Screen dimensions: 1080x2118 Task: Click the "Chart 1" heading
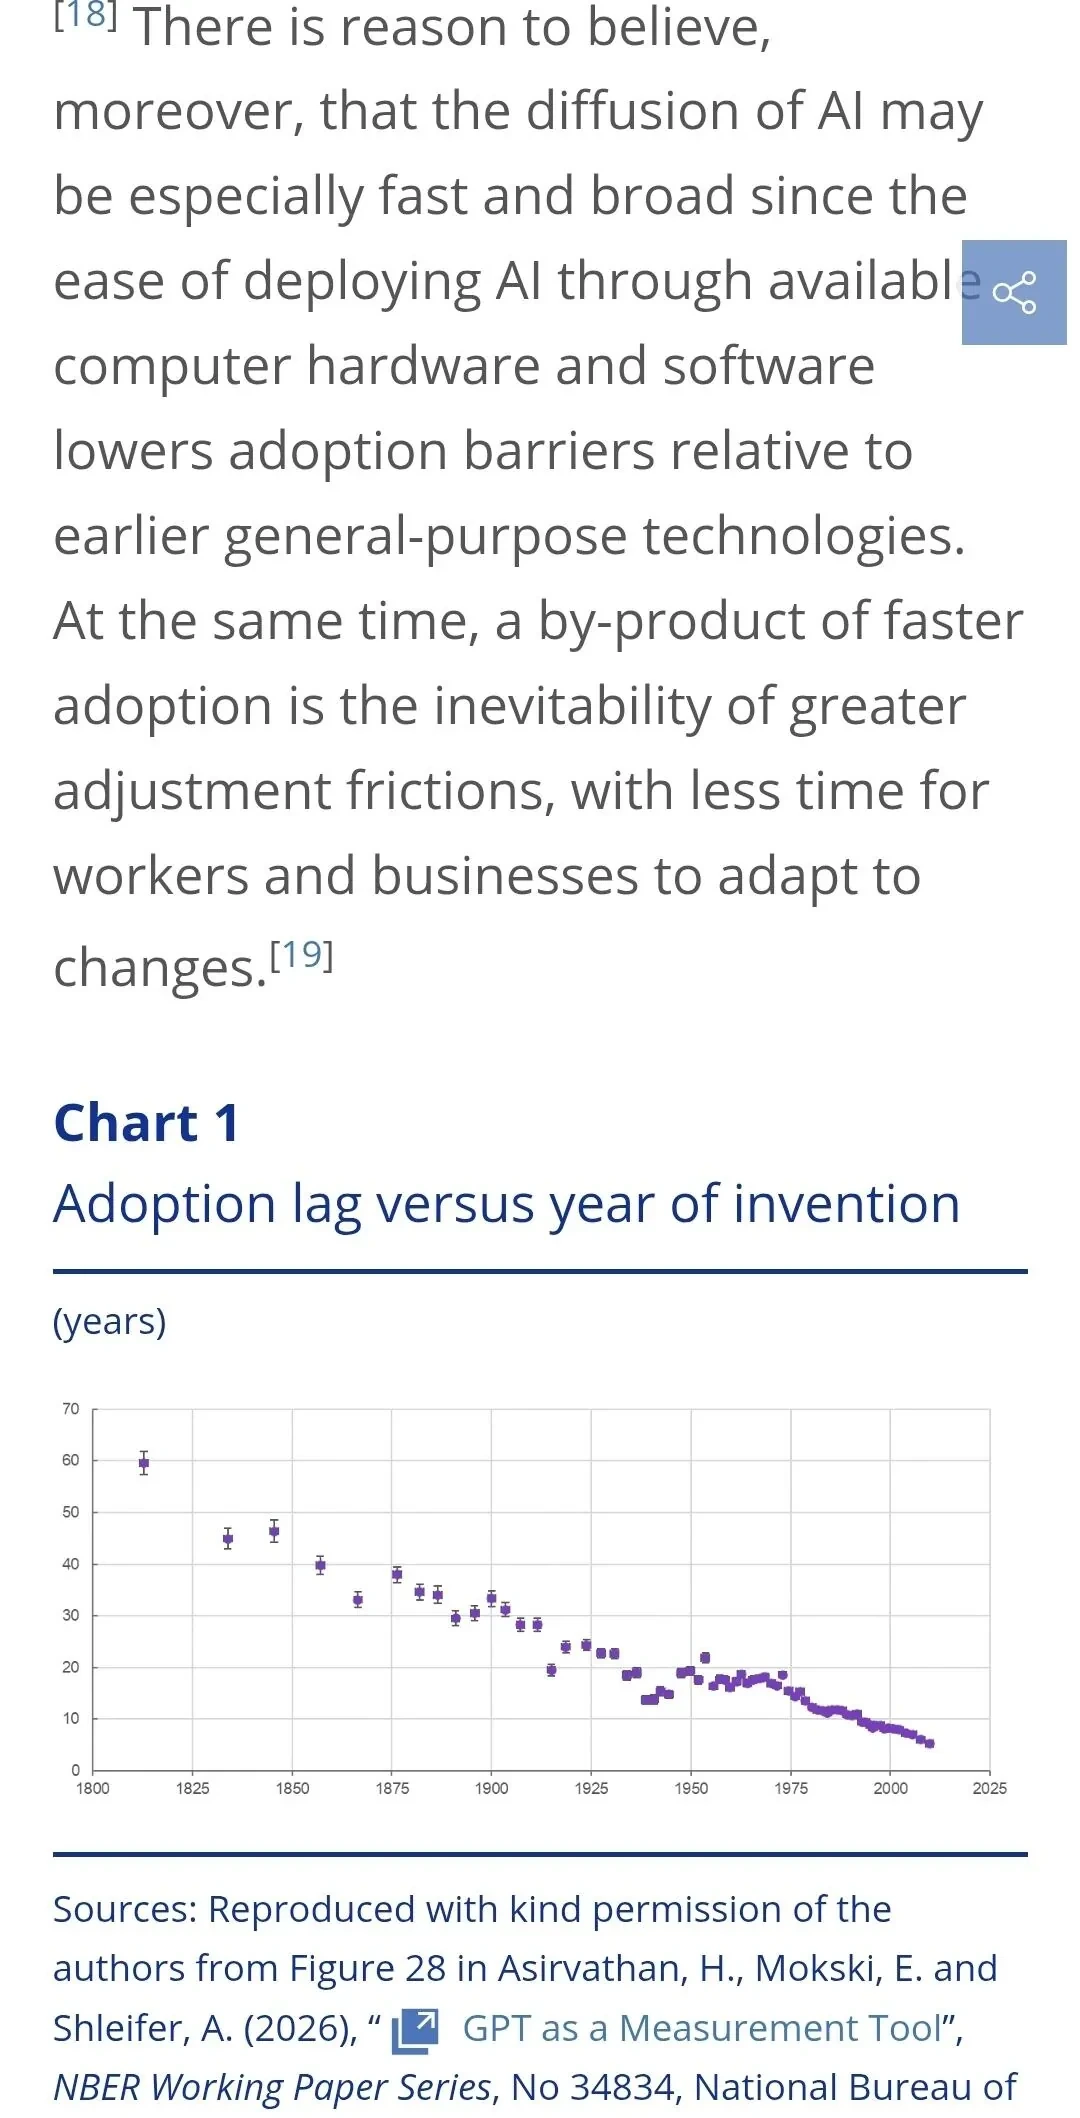146,1123
